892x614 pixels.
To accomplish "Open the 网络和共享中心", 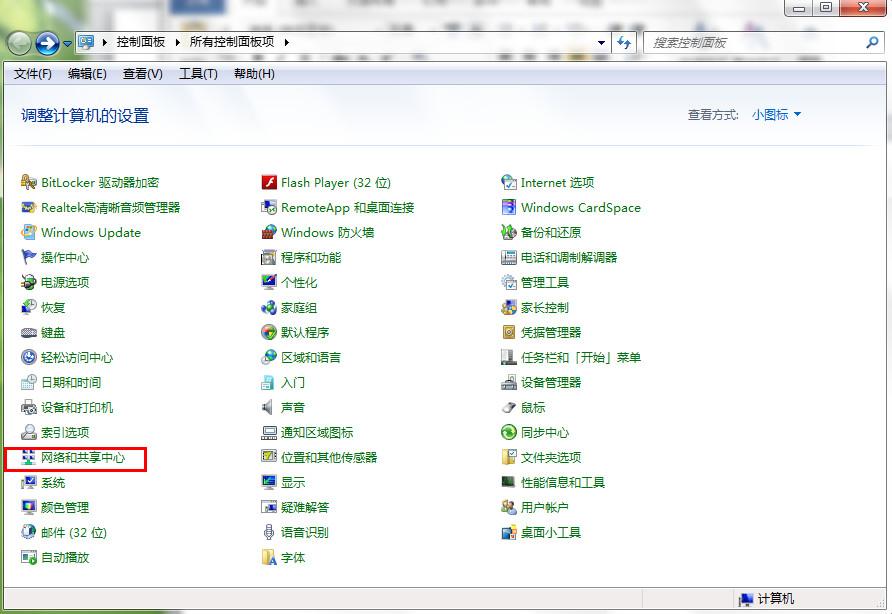I will coord(84,457).
